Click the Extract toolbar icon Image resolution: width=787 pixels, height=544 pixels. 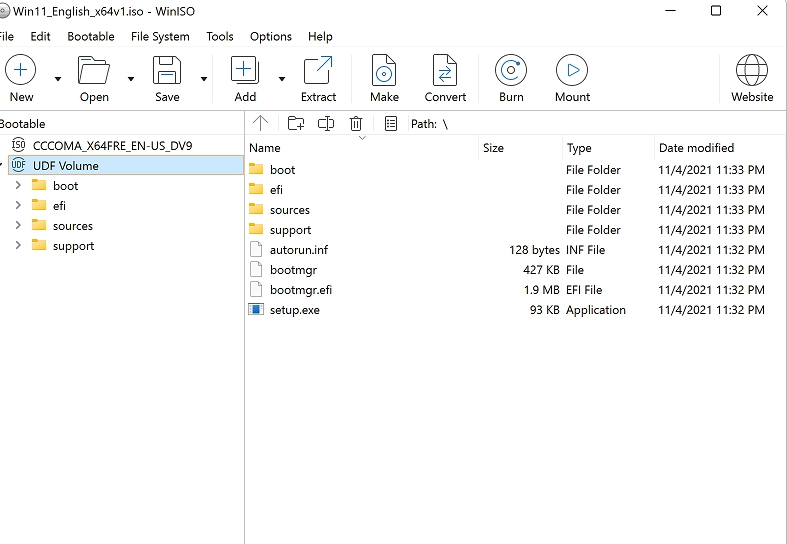coord(318,70)
